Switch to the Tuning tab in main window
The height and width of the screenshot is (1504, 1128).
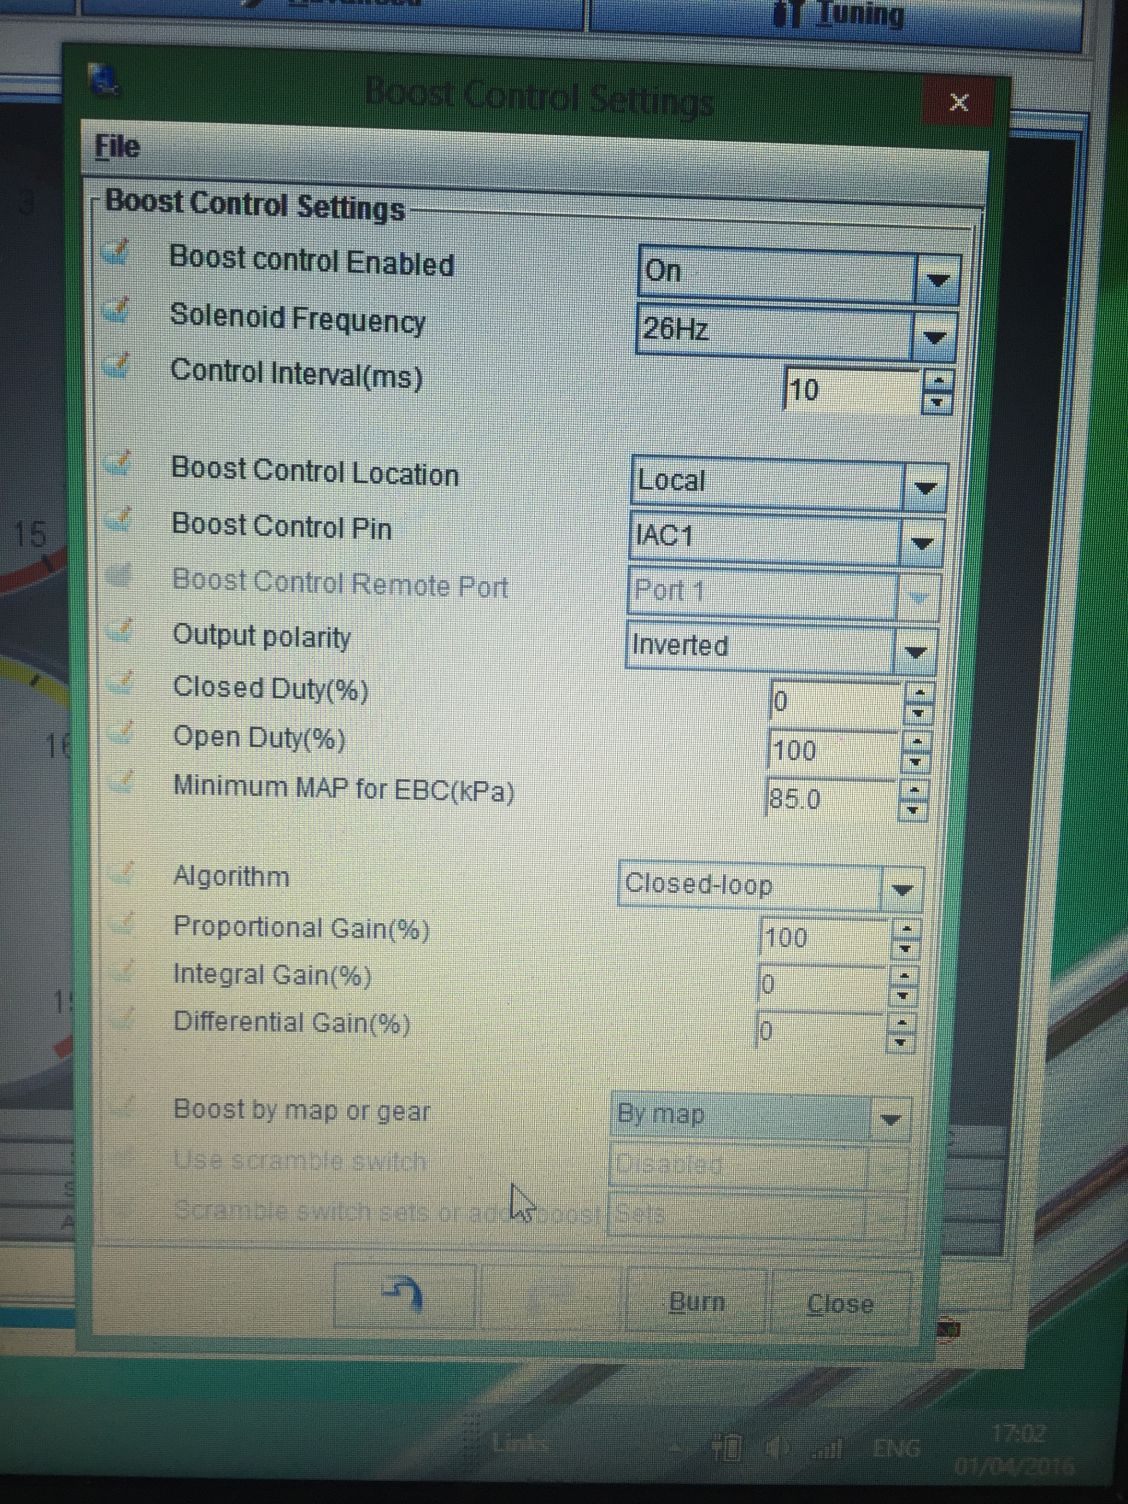click(838, 17)
